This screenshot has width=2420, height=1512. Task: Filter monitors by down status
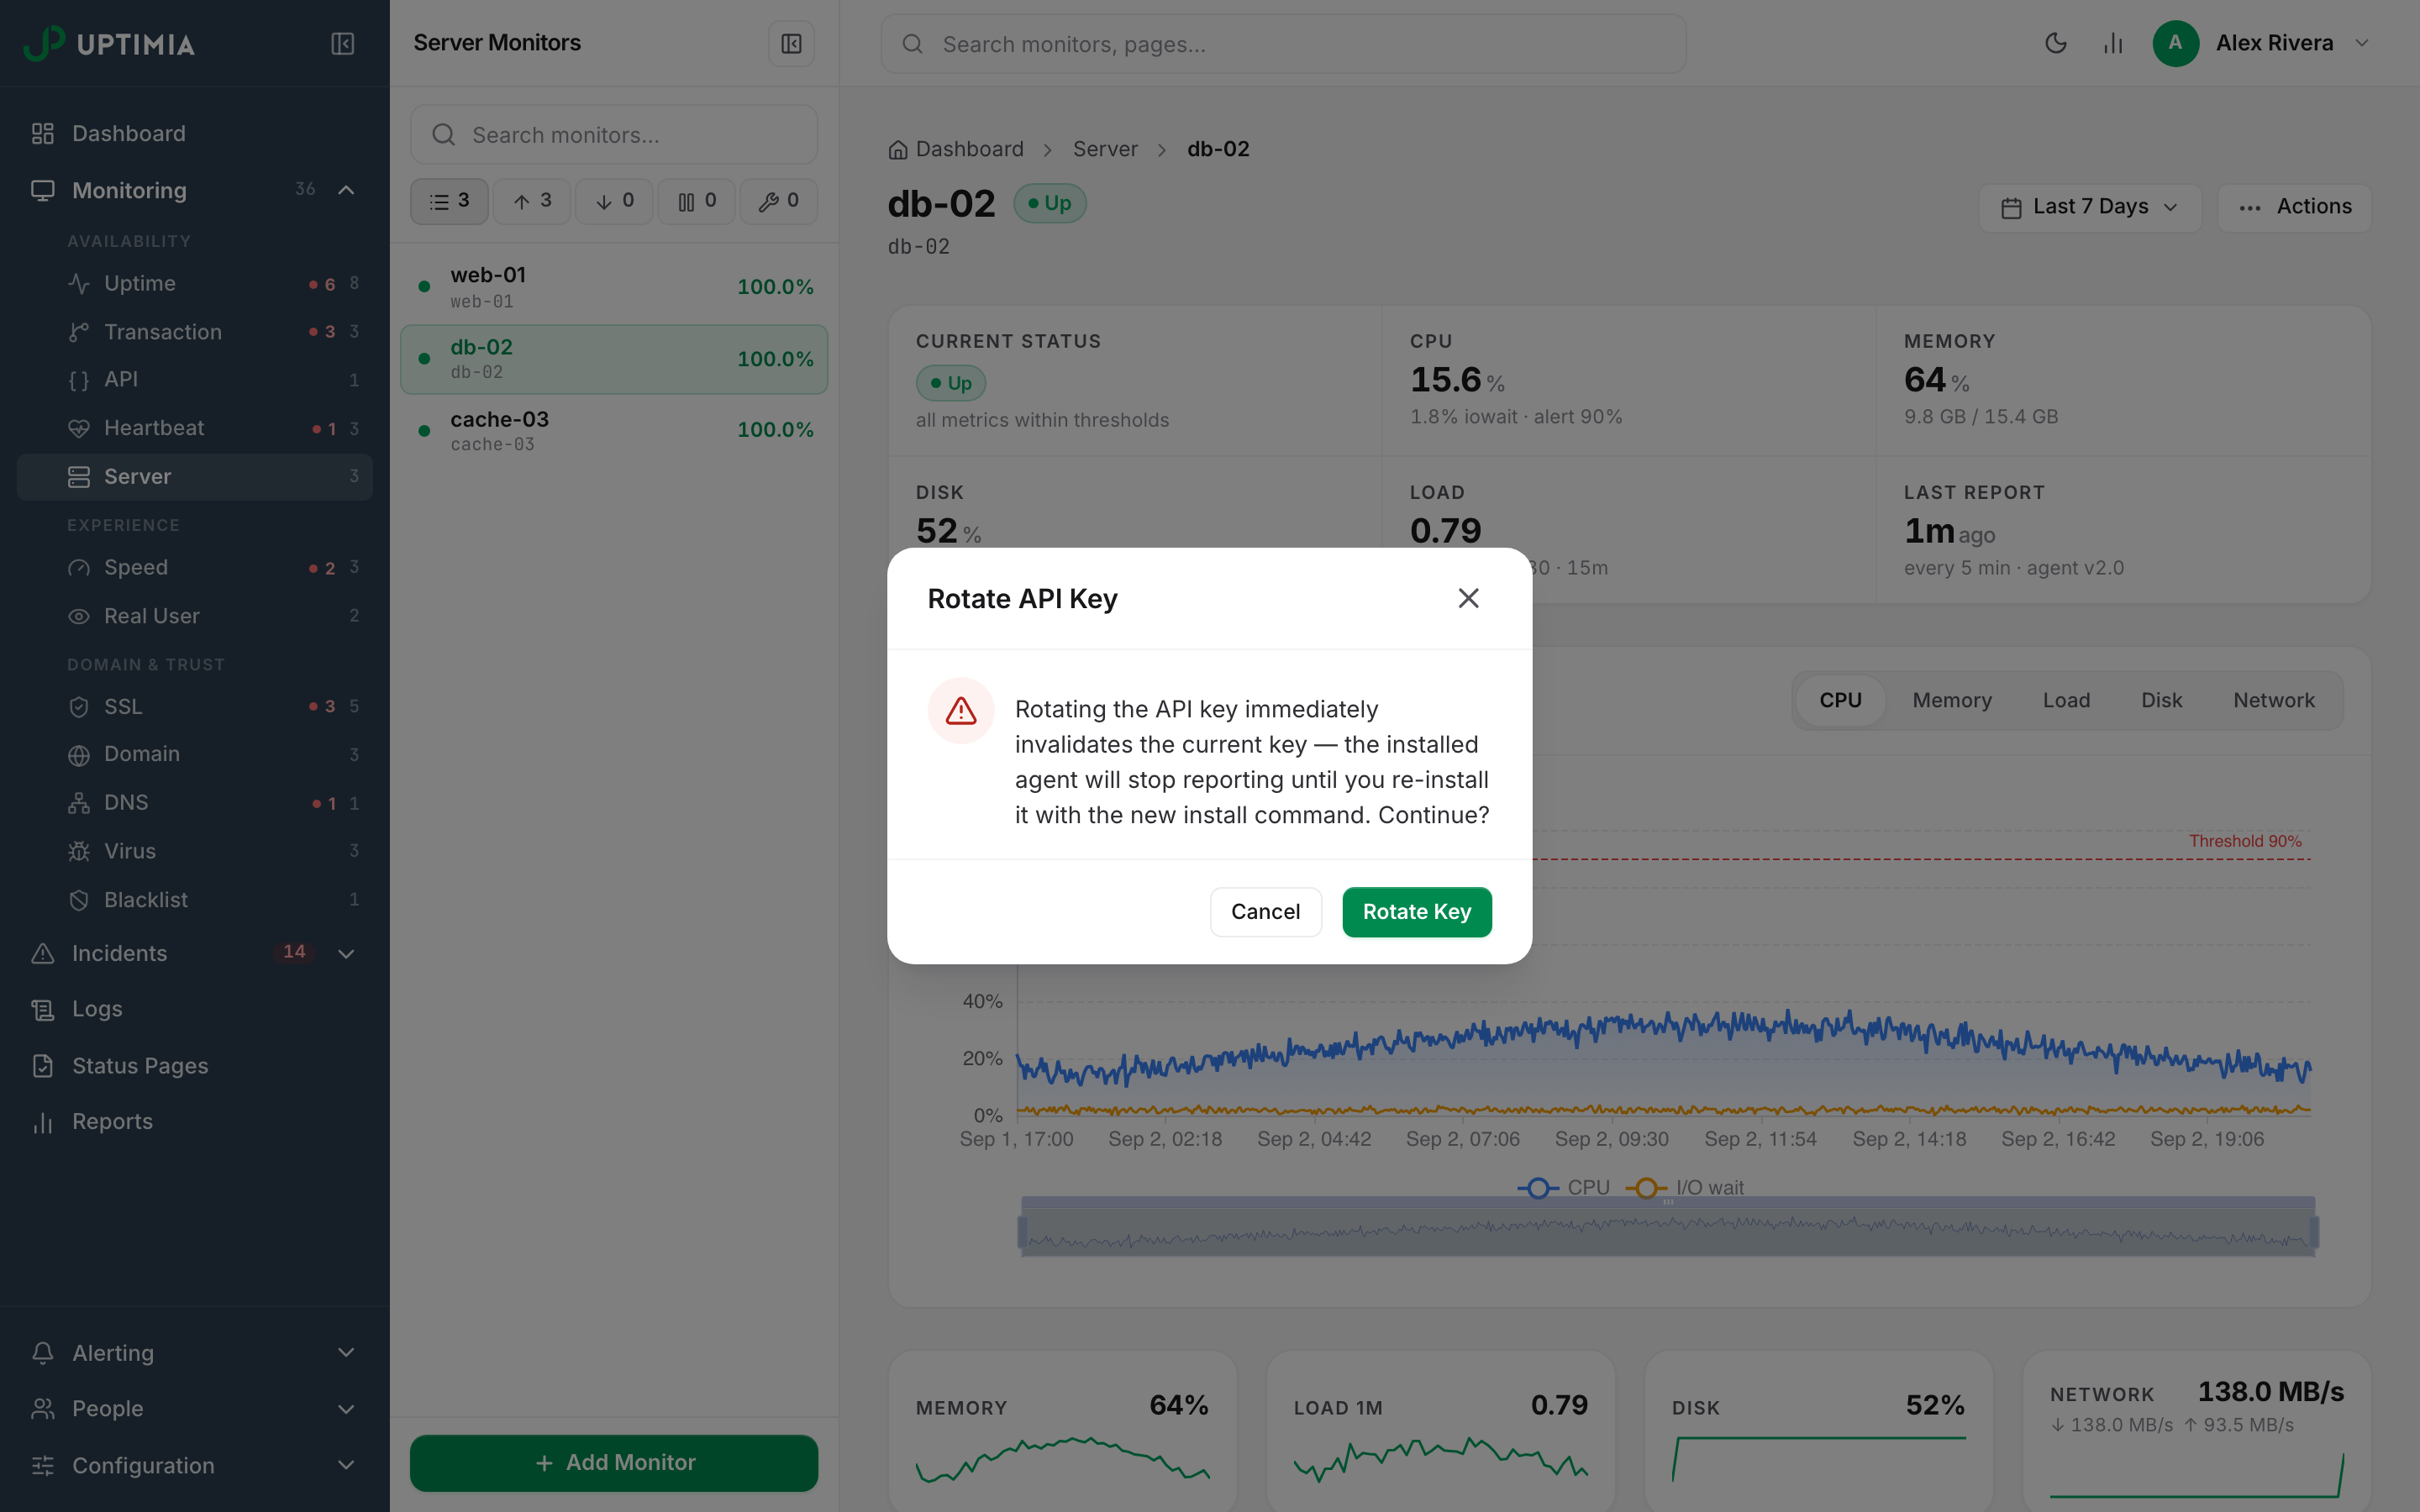pos(614,202)
